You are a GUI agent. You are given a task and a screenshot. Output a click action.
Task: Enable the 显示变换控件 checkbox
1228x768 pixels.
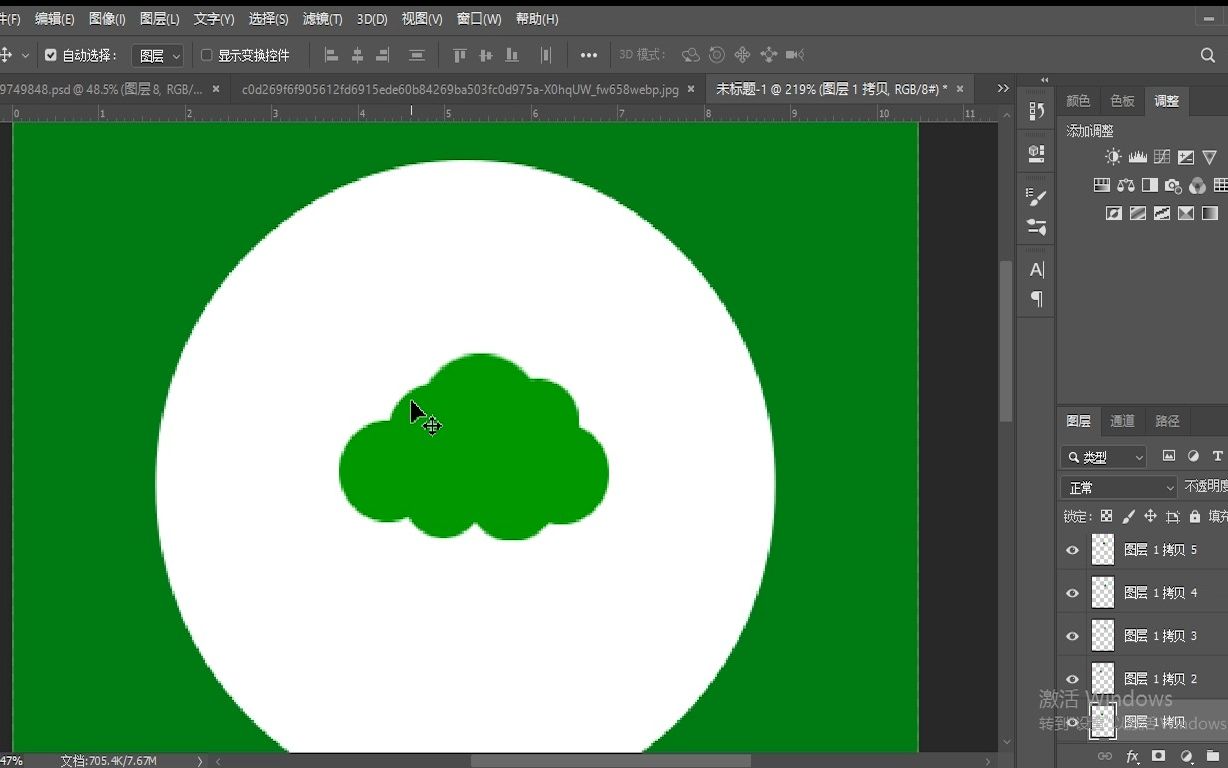[x=207, y=56]
